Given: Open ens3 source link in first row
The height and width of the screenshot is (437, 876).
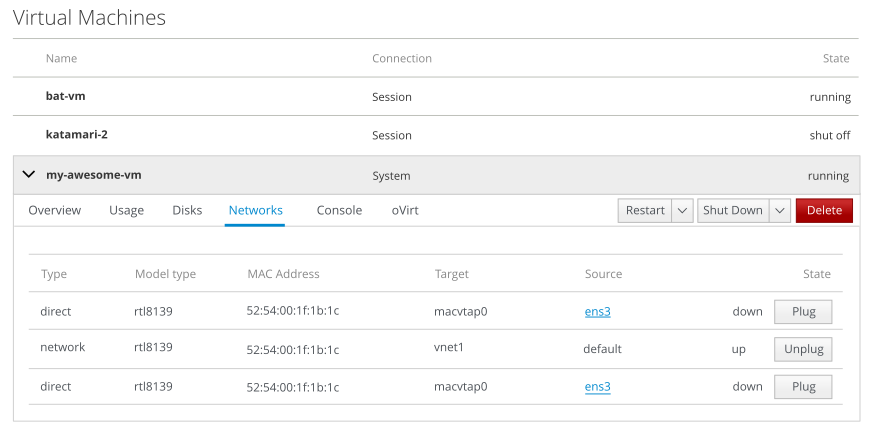Looking at the screenshot, I should (597, 312).
